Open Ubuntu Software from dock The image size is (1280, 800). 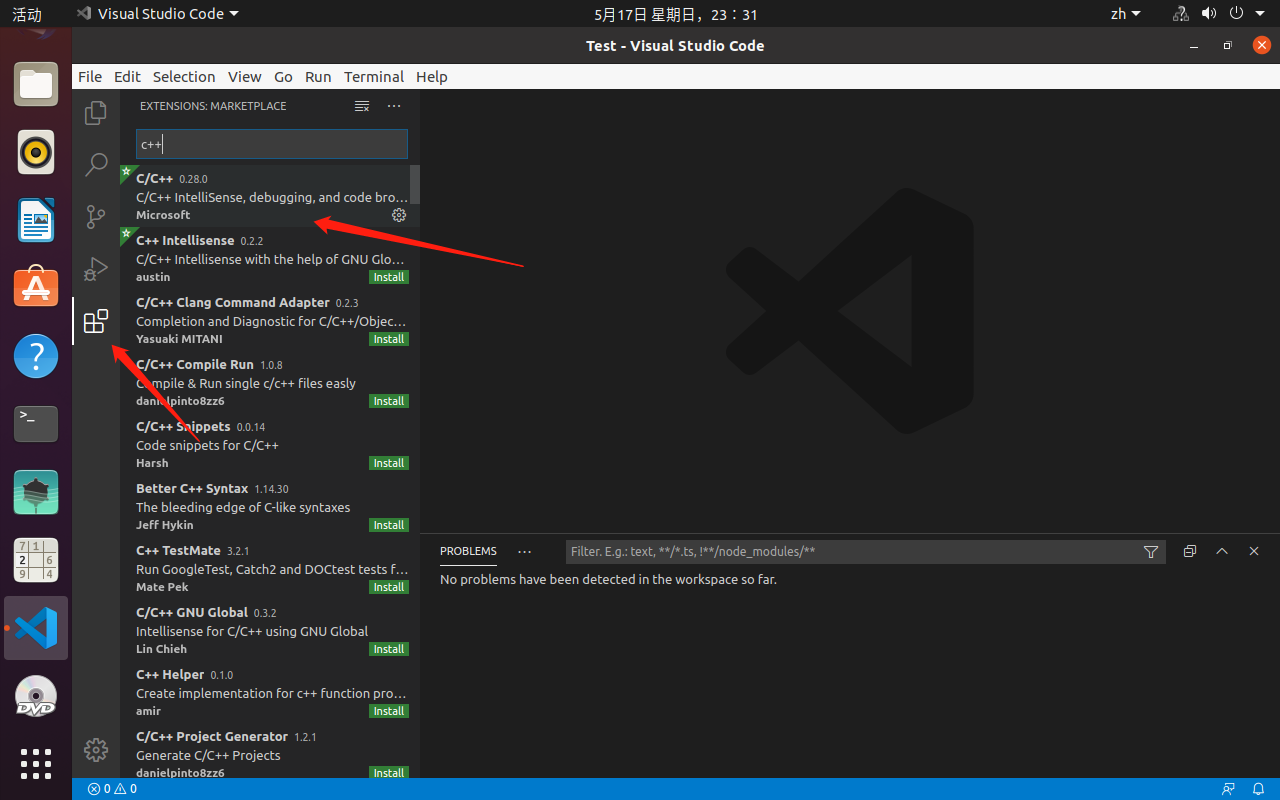36,288
